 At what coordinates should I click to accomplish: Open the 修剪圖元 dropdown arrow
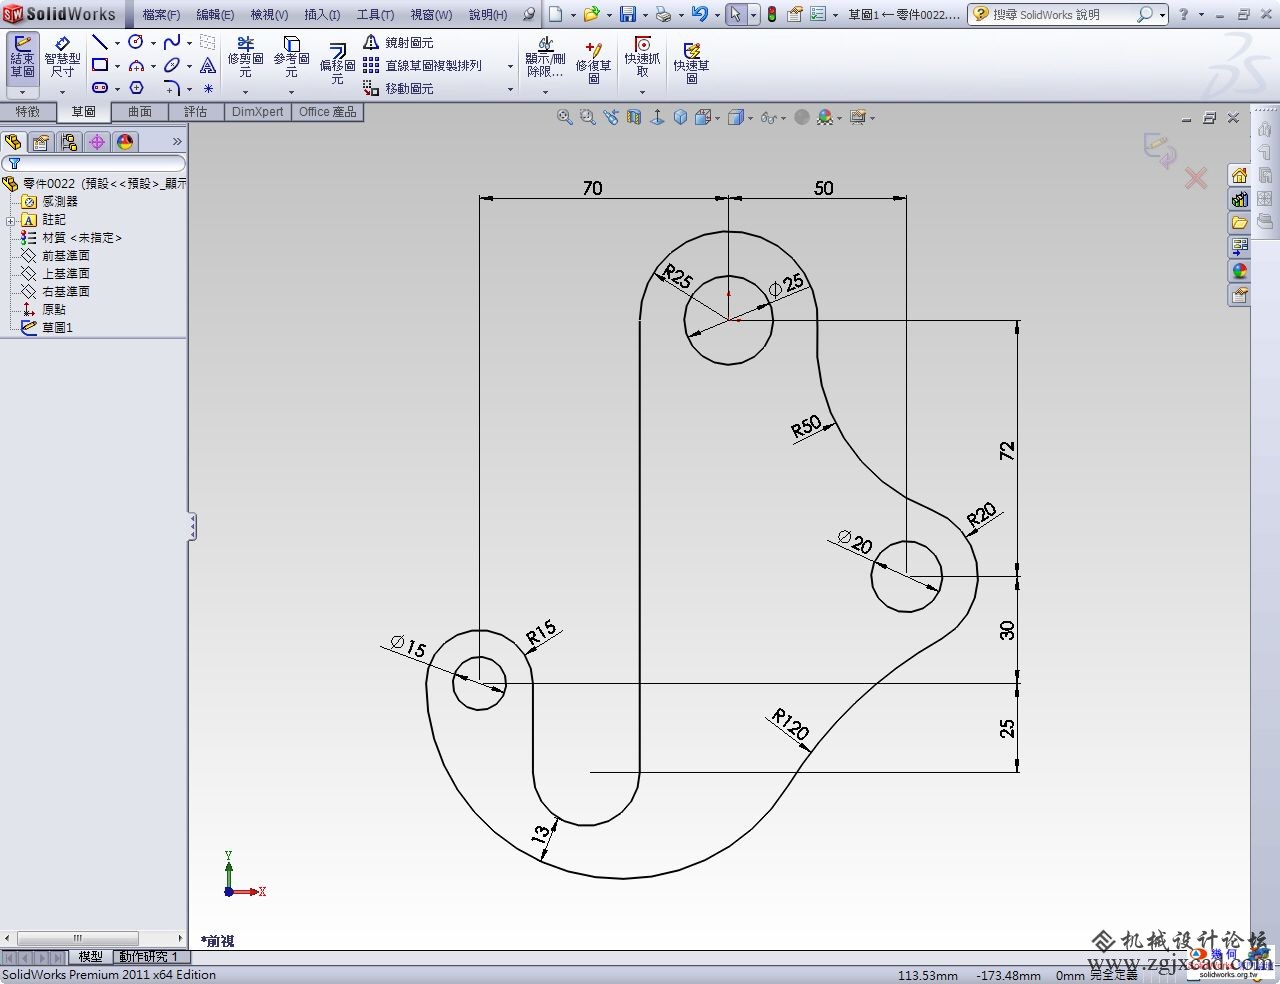245,91
